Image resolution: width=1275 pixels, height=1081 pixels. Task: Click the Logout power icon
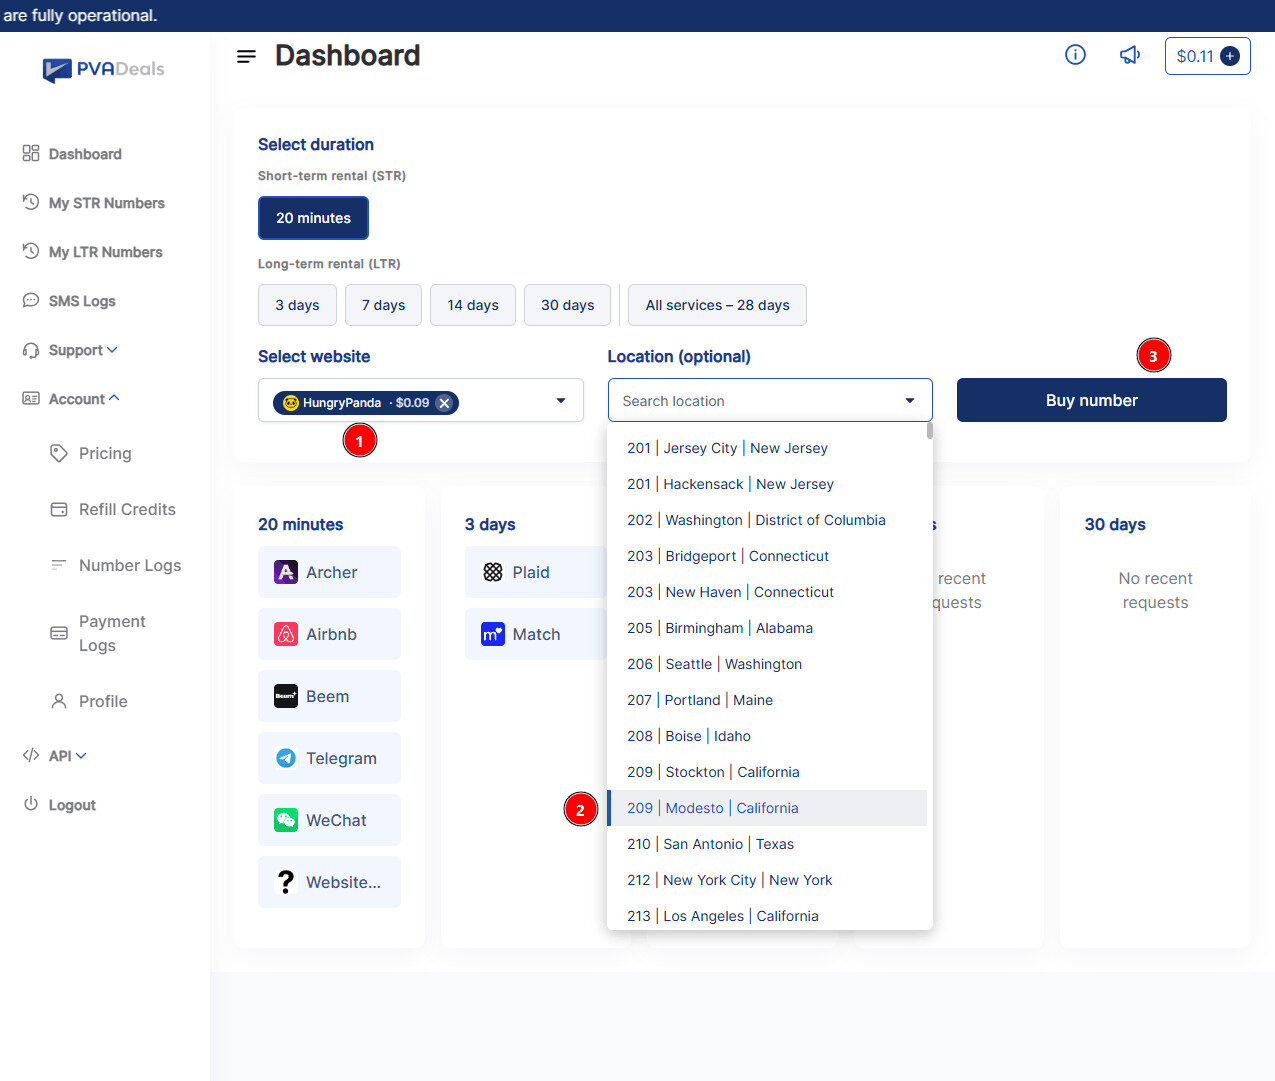[x=31, y=804]
